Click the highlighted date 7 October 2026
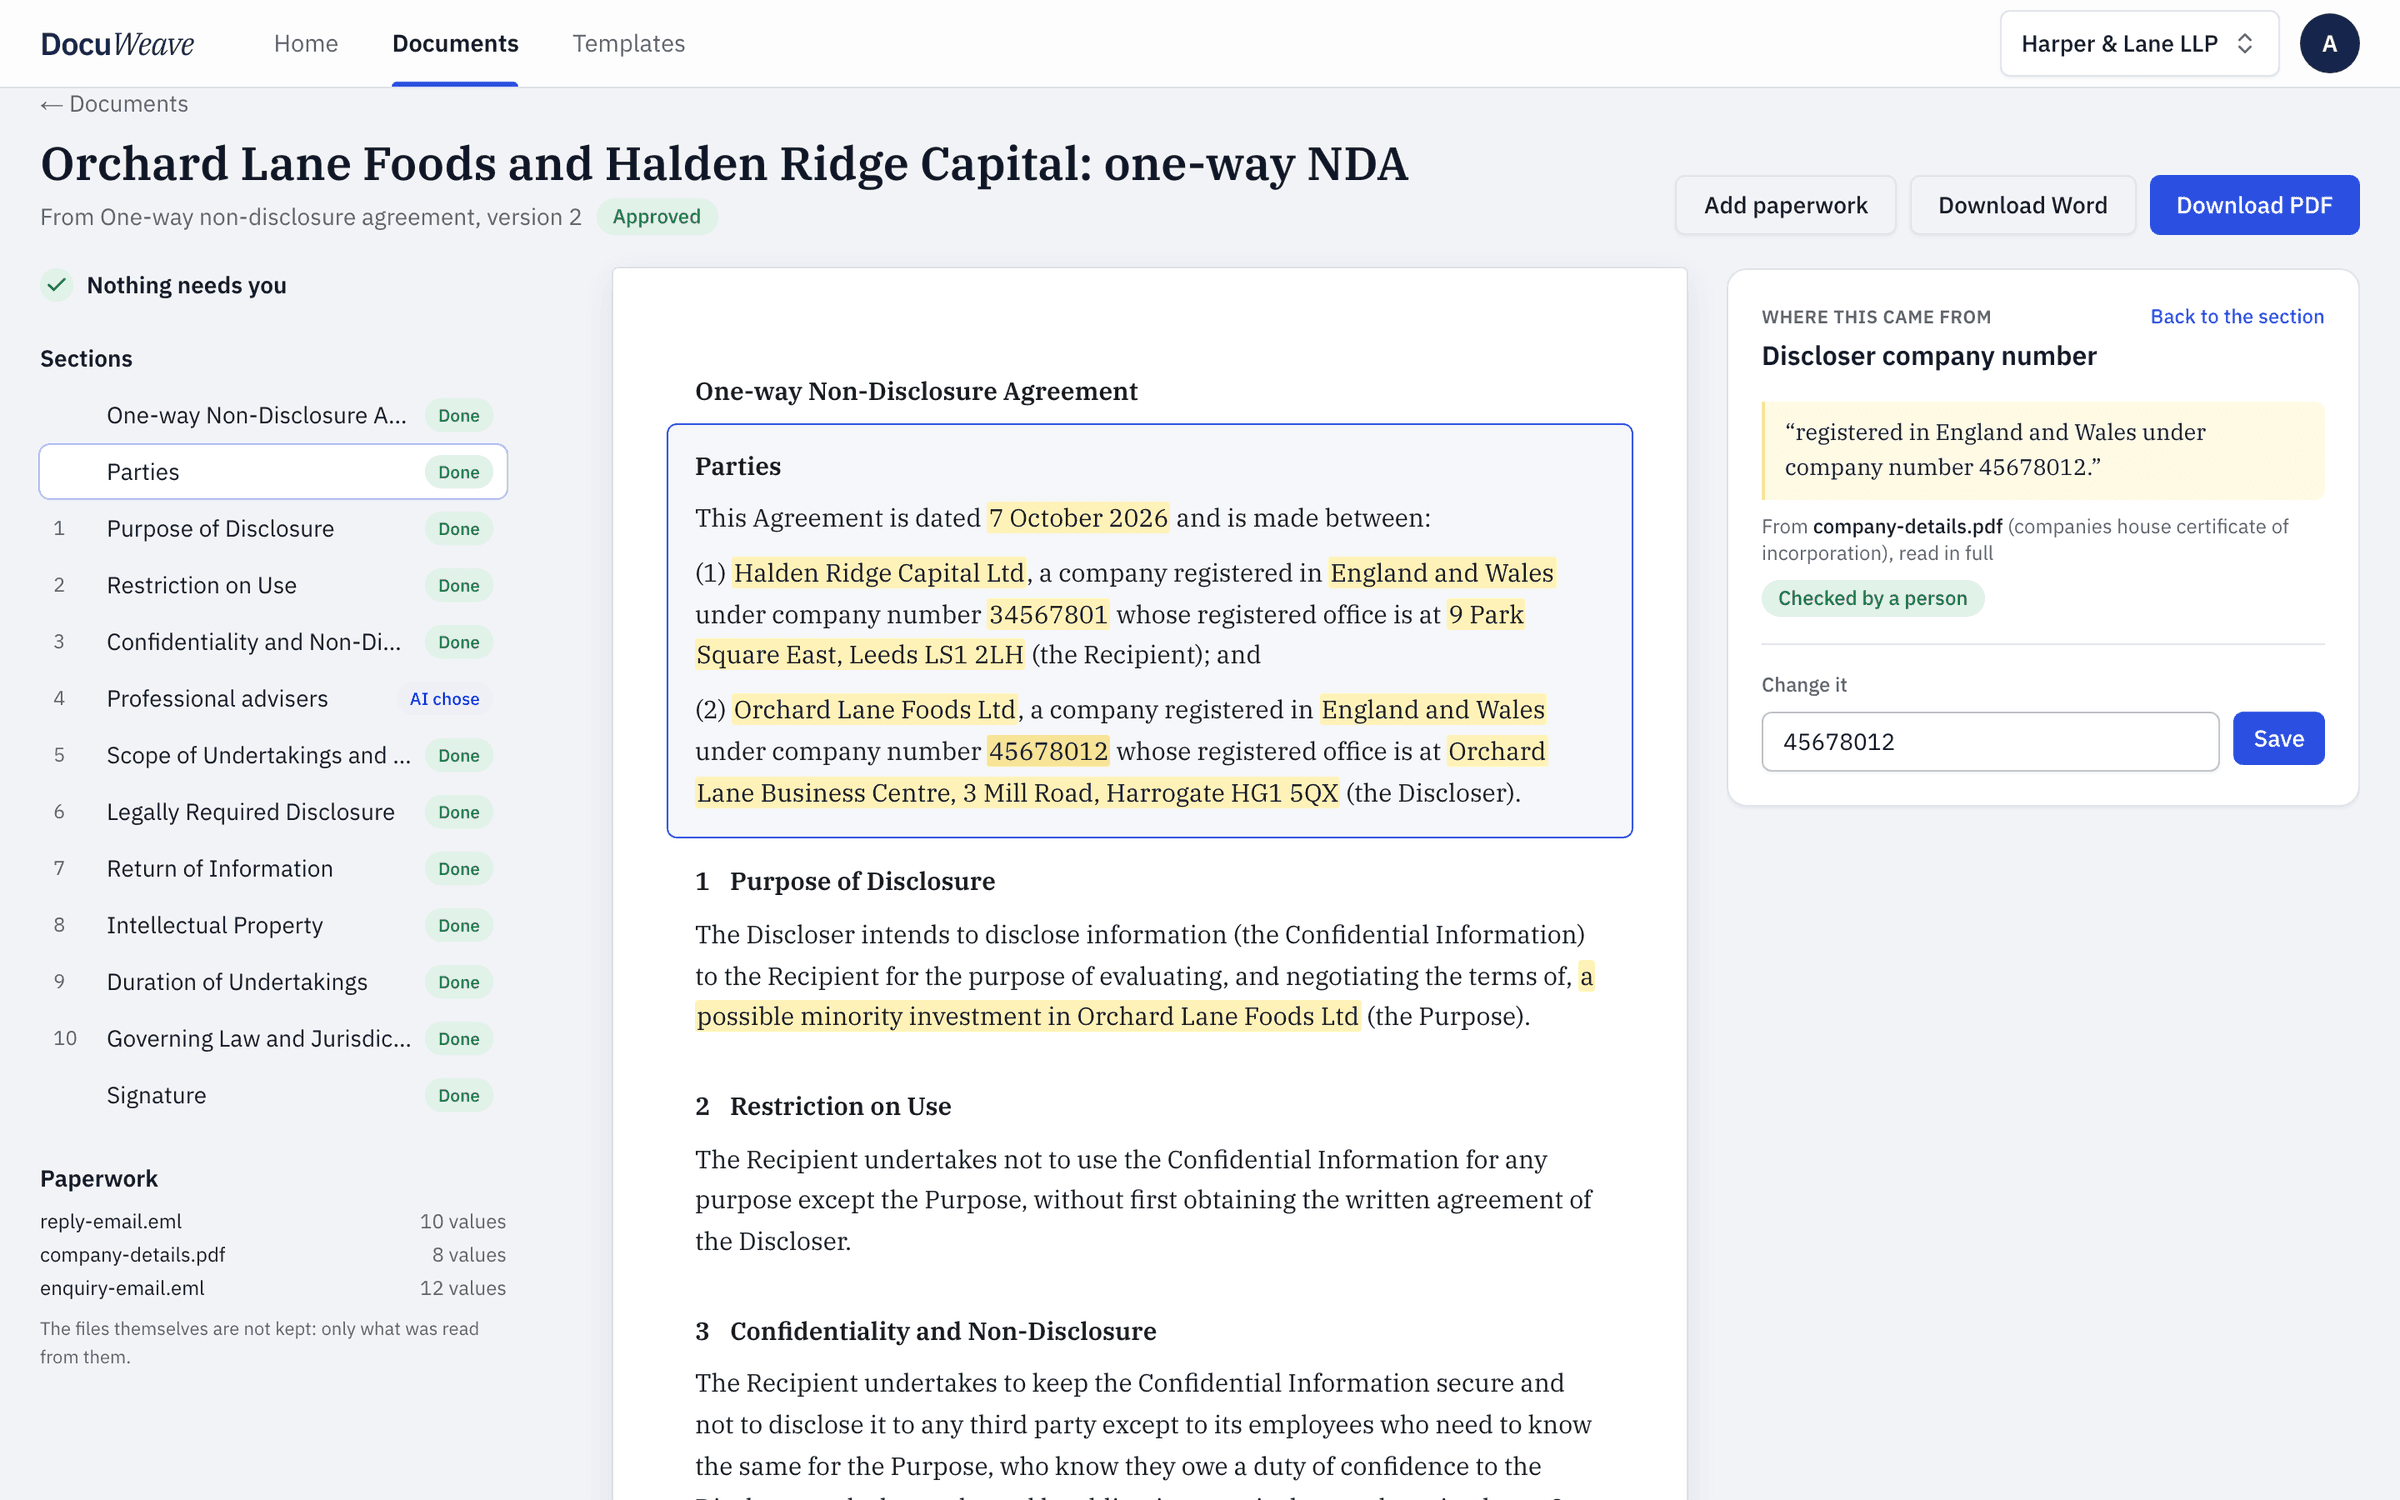The width and height of the screenshot is (2400, 1500). tap(1078, 518)
